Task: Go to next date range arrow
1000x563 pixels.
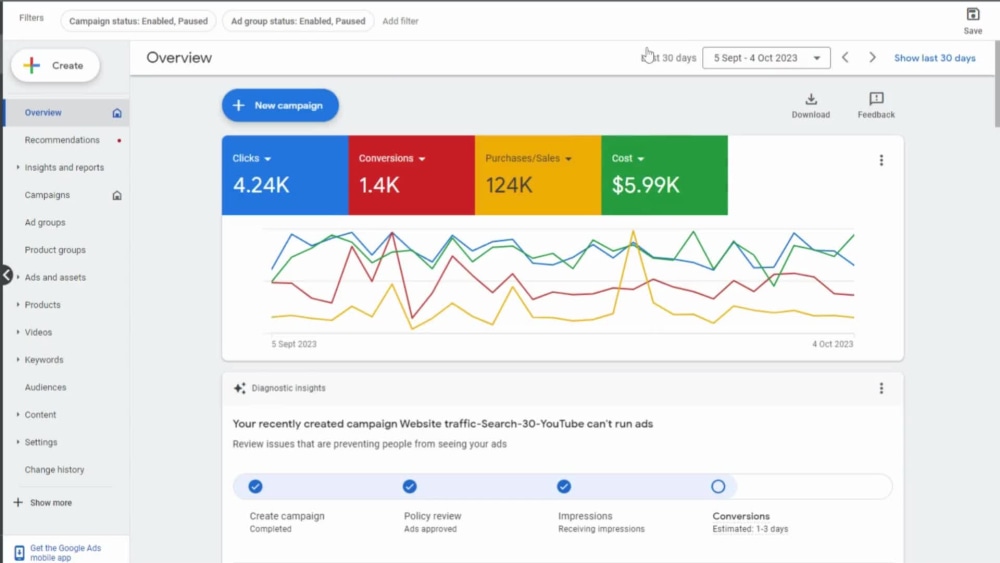Action: coord(872,57)
